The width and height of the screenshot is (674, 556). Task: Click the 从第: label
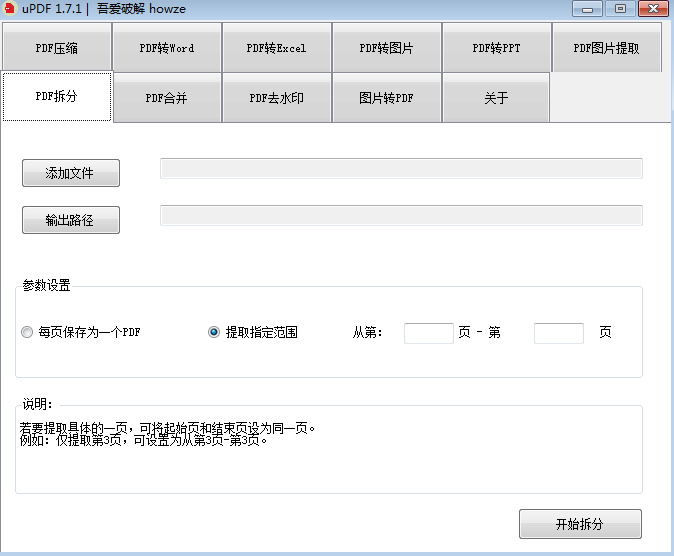click(x=368, y=332)
